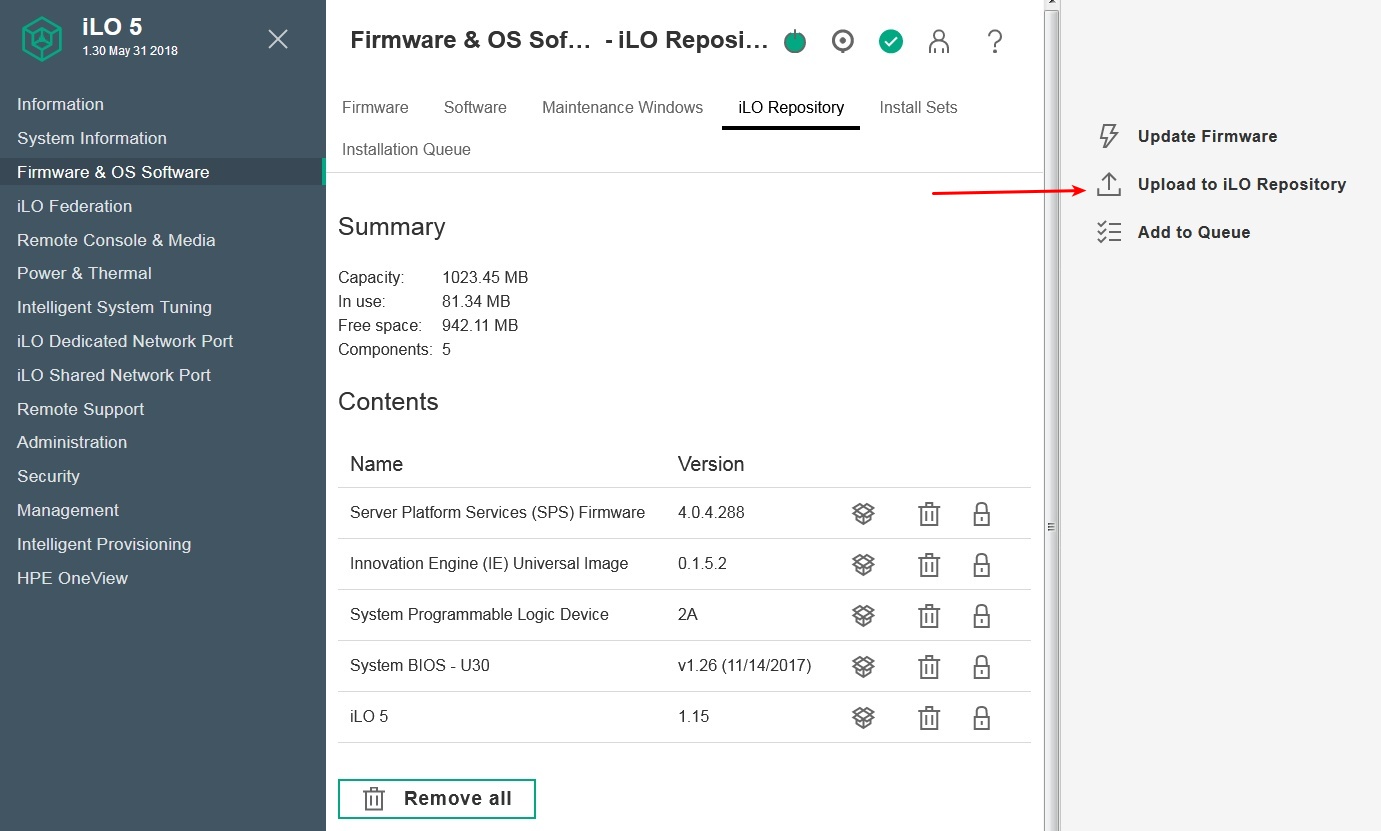Viewport: 1381px width, 831px height.
Task: Open component details icon for iLO 5 row
Action: point(863,717)
